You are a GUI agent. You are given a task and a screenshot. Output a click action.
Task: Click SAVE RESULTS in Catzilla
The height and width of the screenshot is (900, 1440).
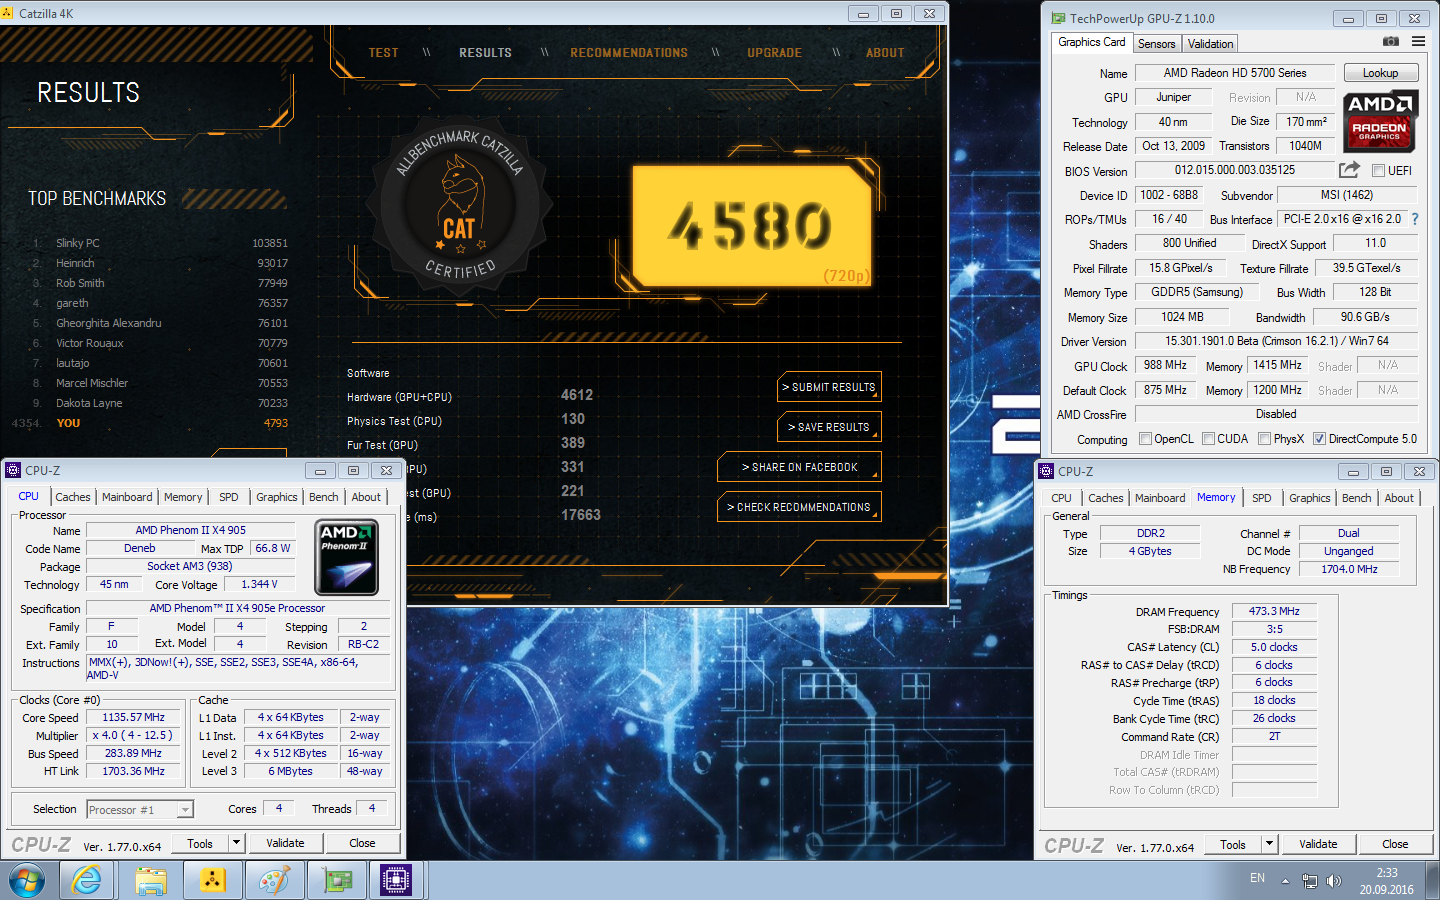pyautogui.click(x=829, y=427)
